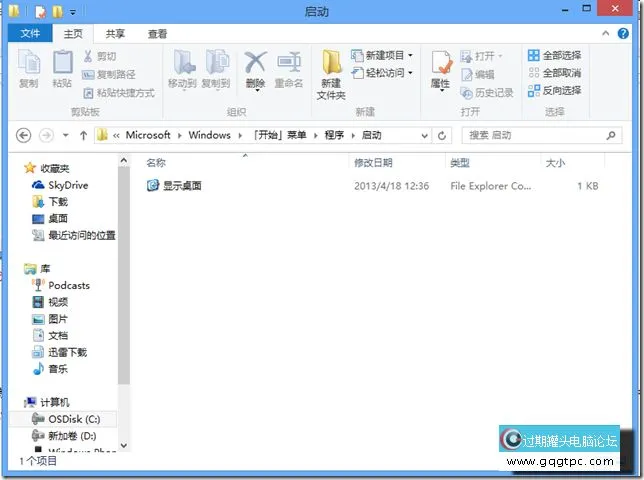644x480 pixels.
Task: Switch to Share (共享) tab
Action: [115, 34]
